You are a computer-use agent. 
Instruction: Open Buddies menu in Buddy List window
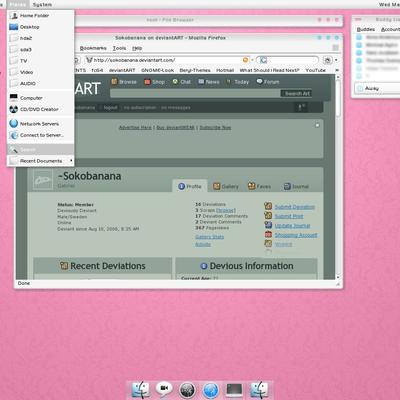pos(366,29)
